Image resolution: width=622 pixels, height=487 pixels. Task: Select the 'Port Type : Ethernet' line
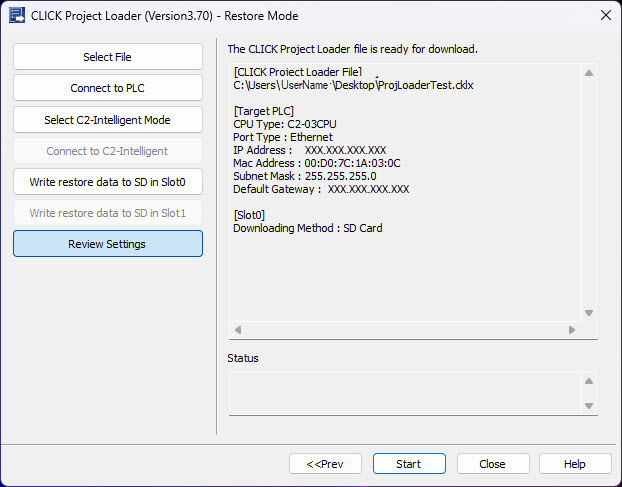coord(283,137)
